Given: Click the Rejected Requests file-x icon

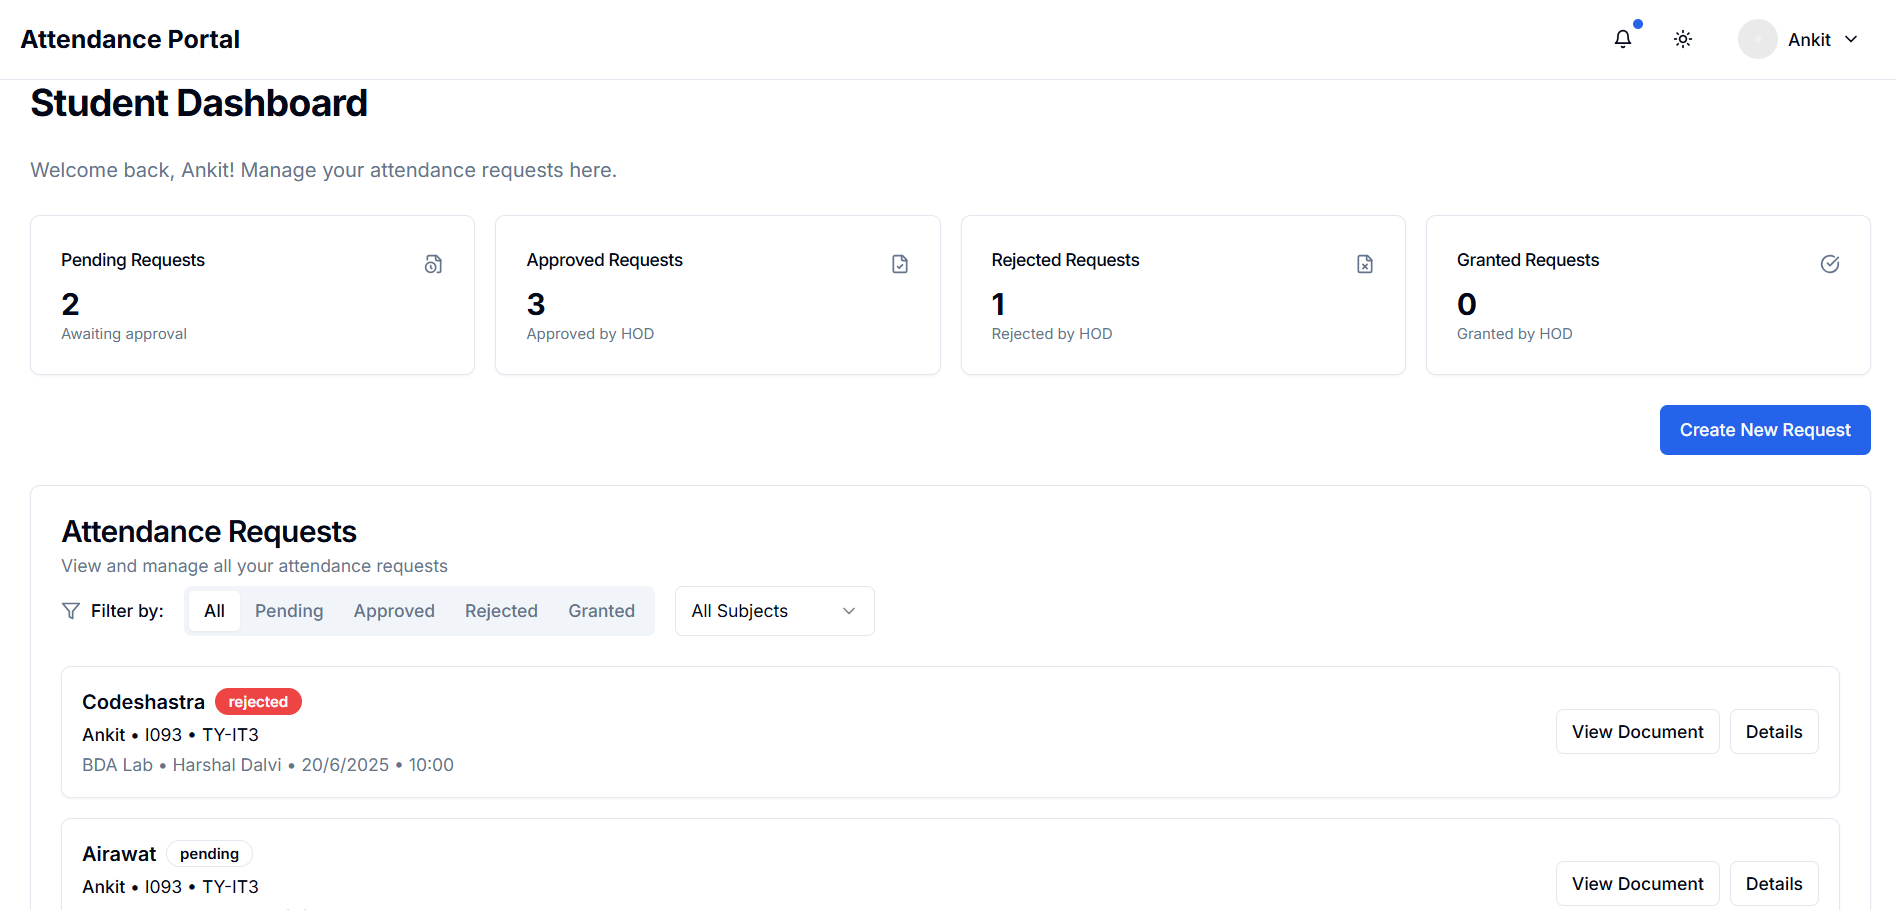Looking at the screenshot, I should pyautogui.click(x=1364, y=264).
